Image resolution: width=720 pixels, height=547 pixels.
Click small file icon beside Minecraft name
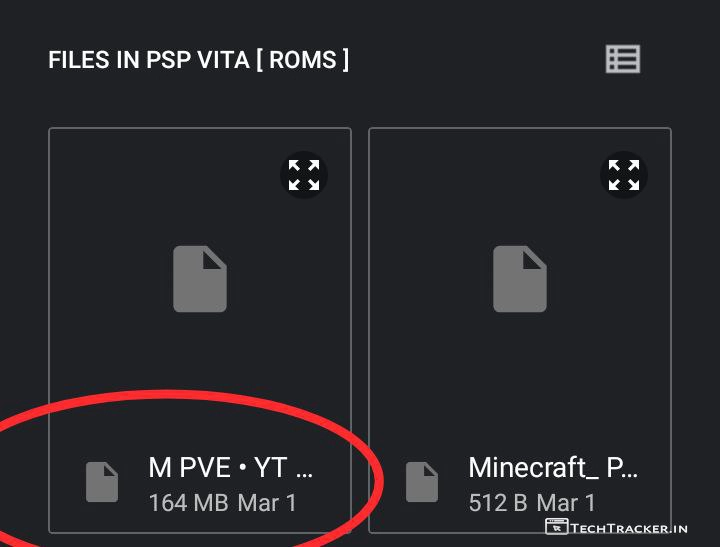pos(422,482)
